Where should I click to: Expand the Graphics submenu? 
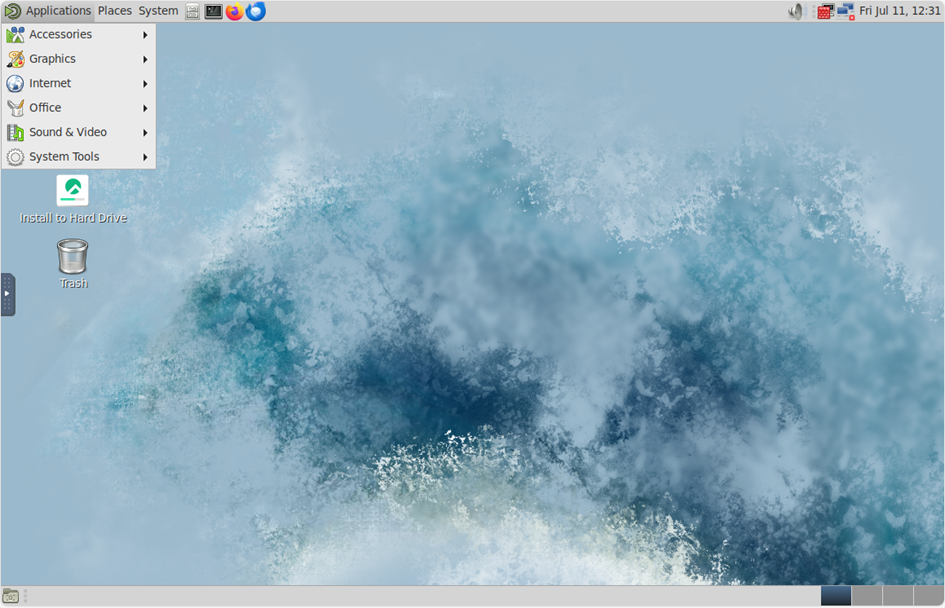point(78,59)
